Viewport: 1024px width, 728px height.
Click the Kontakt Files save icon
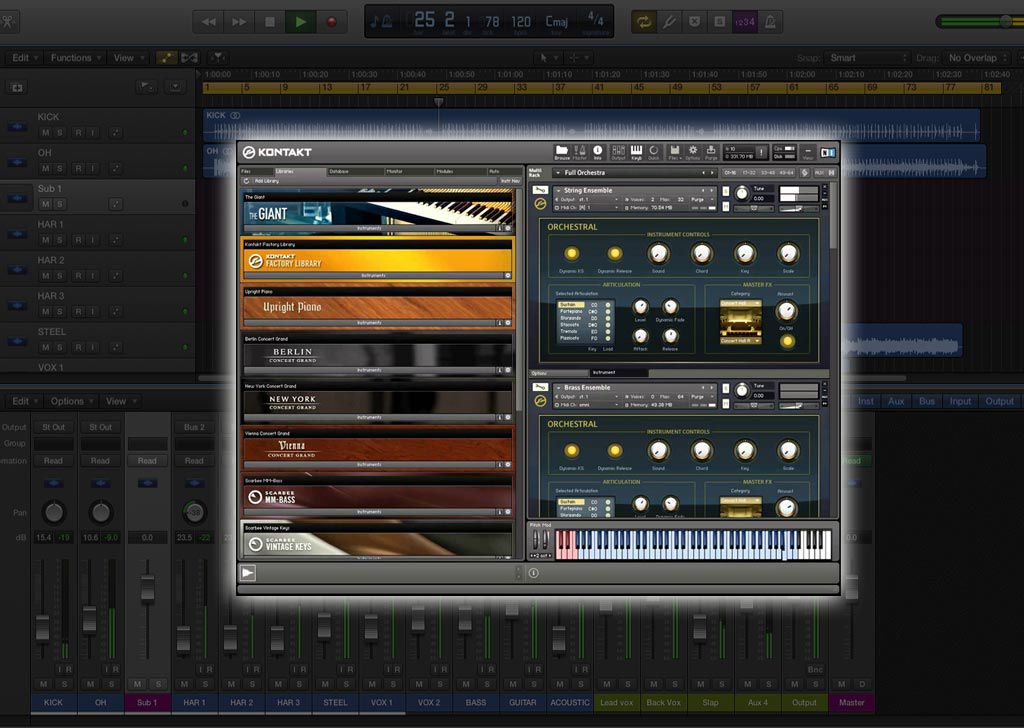tap(674, 151)
